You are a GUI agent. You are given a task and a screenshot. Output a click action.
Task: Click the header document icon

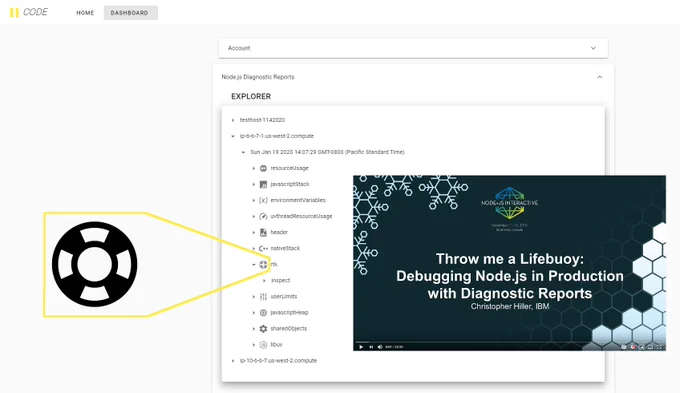[263, 233]
